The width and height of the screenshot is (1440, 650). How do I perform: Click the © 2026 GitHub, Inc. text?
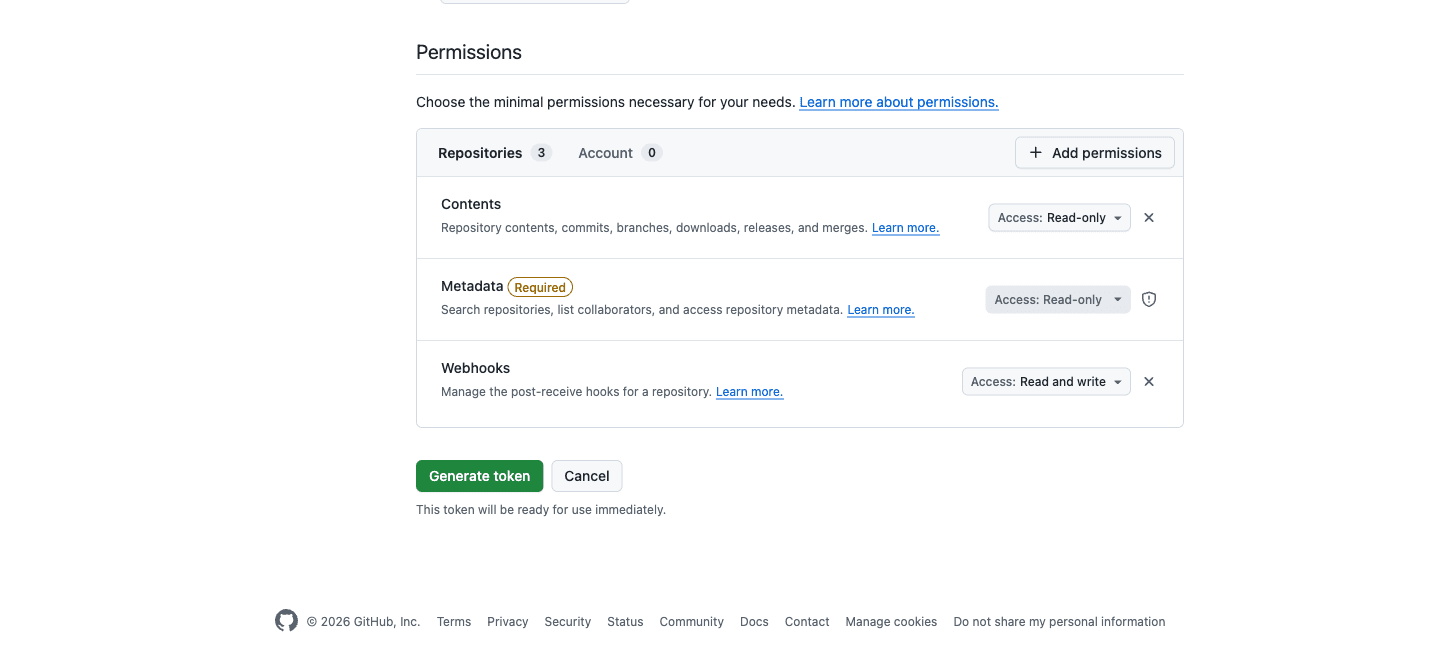pos(364,622)
